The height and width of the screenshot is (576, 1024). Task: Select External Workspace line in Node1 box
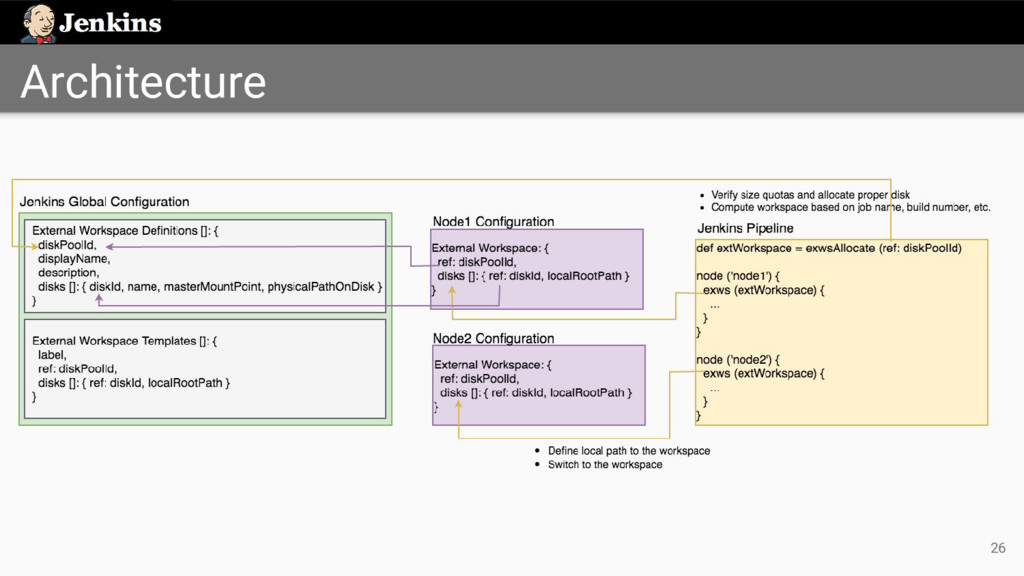click(490, 248)
